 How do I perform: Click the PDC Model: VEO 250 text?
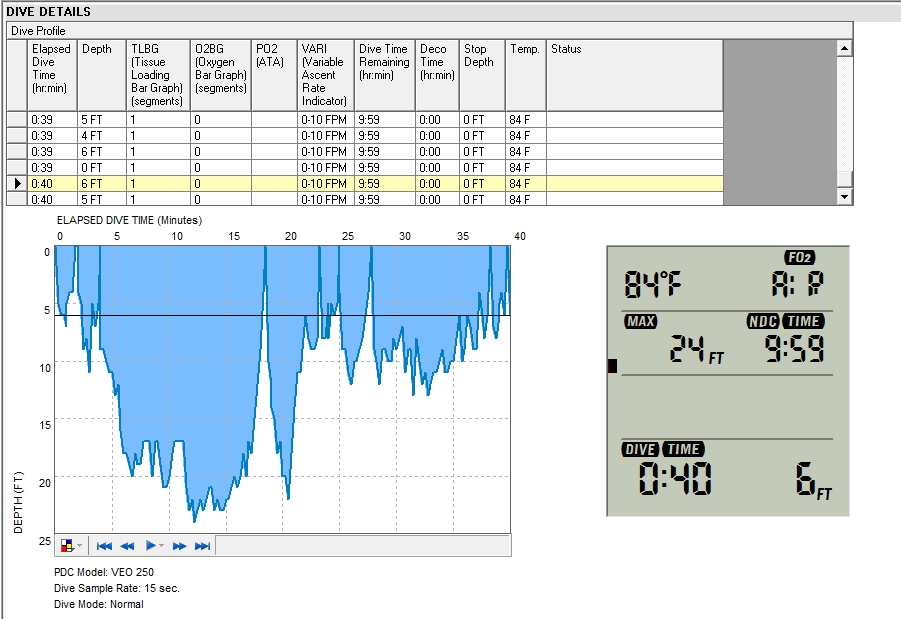point(104,572)
